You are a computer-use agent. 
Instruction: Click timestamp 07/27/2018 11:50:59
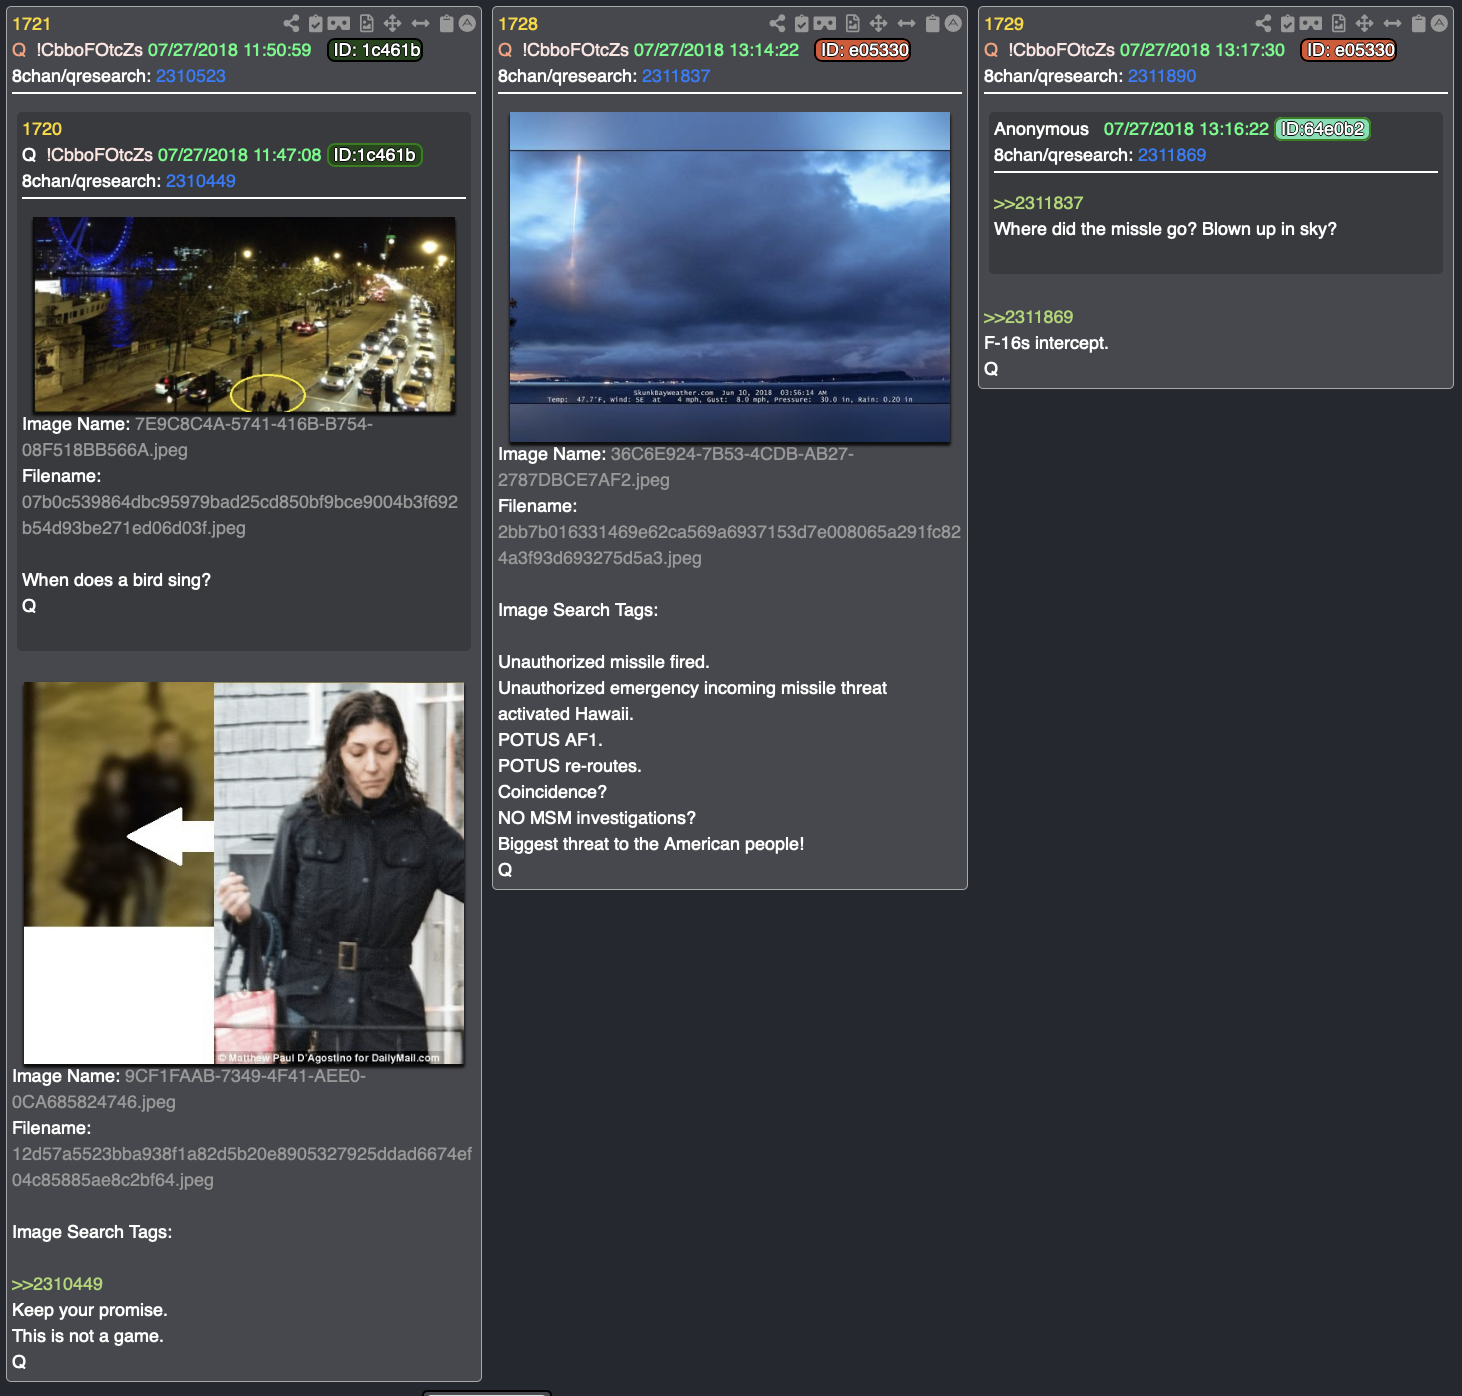[230, 50]
